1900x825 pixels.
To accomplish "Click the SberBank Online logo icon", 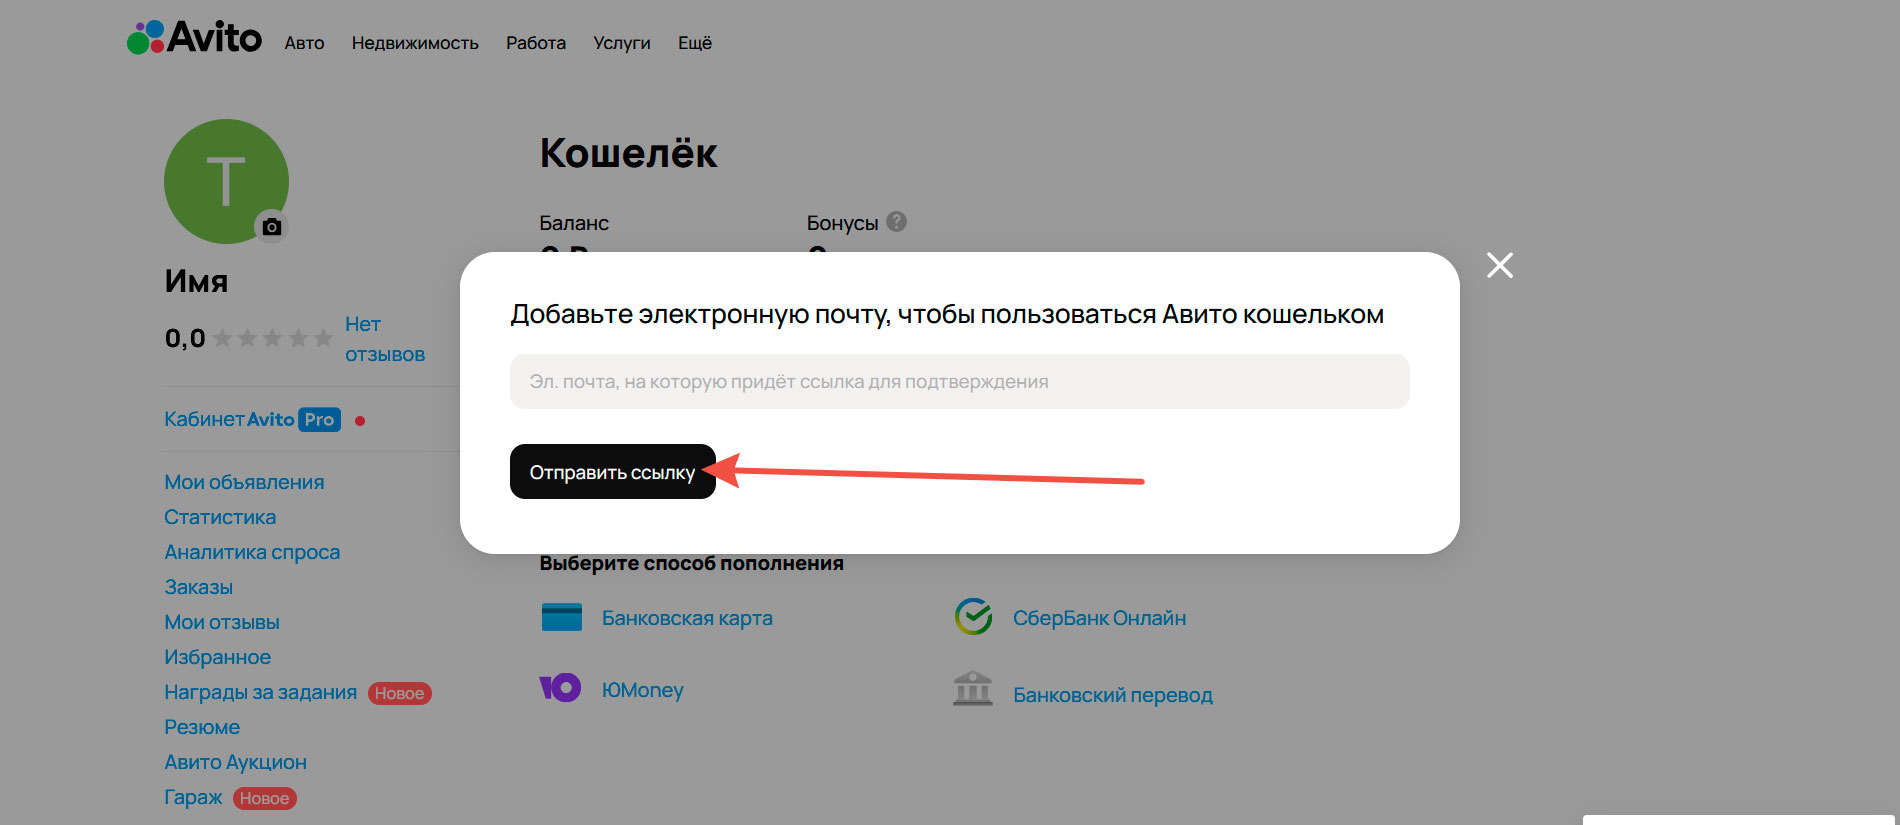I will [x=973, y=617].
